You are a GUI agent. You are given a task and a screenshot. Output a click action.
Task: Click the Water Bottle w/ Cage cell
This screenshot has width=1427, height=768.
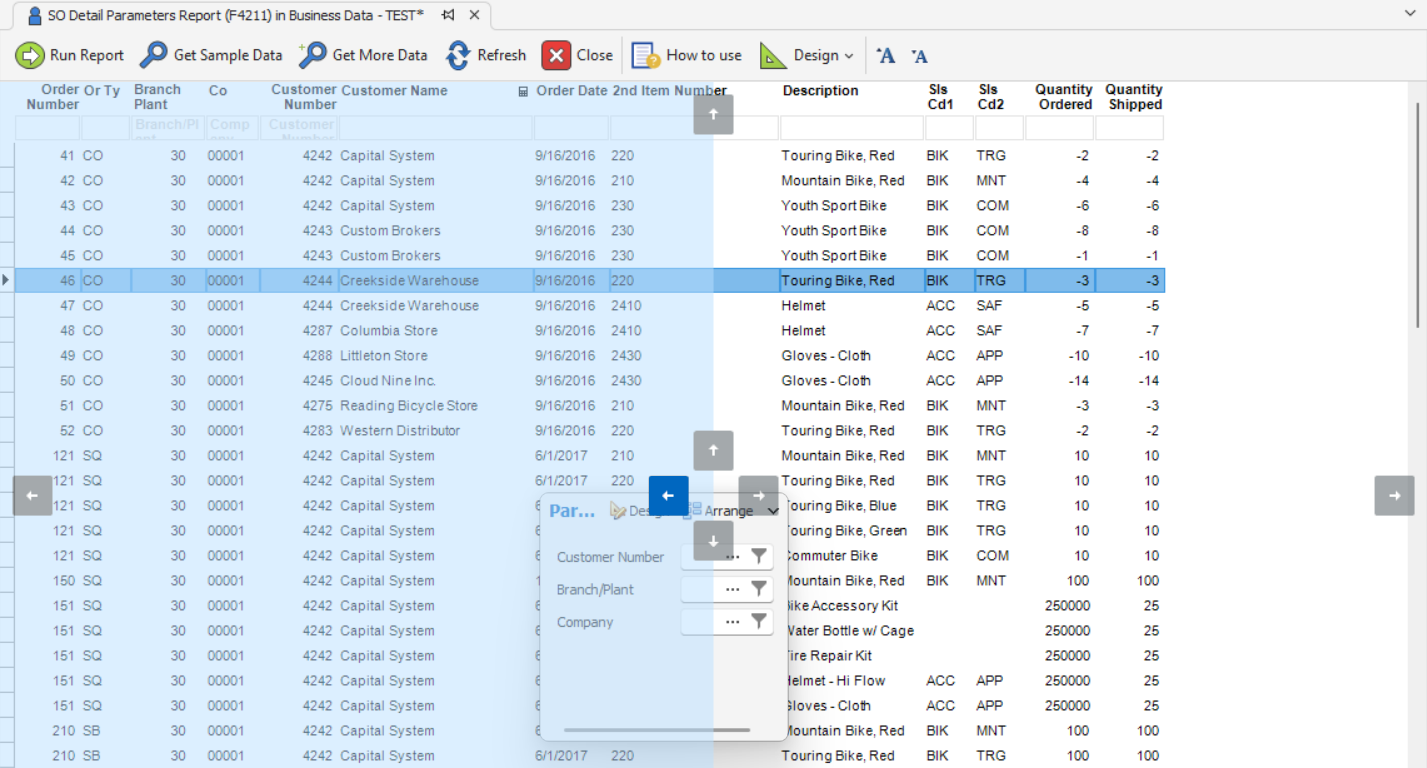click(851, 631)
